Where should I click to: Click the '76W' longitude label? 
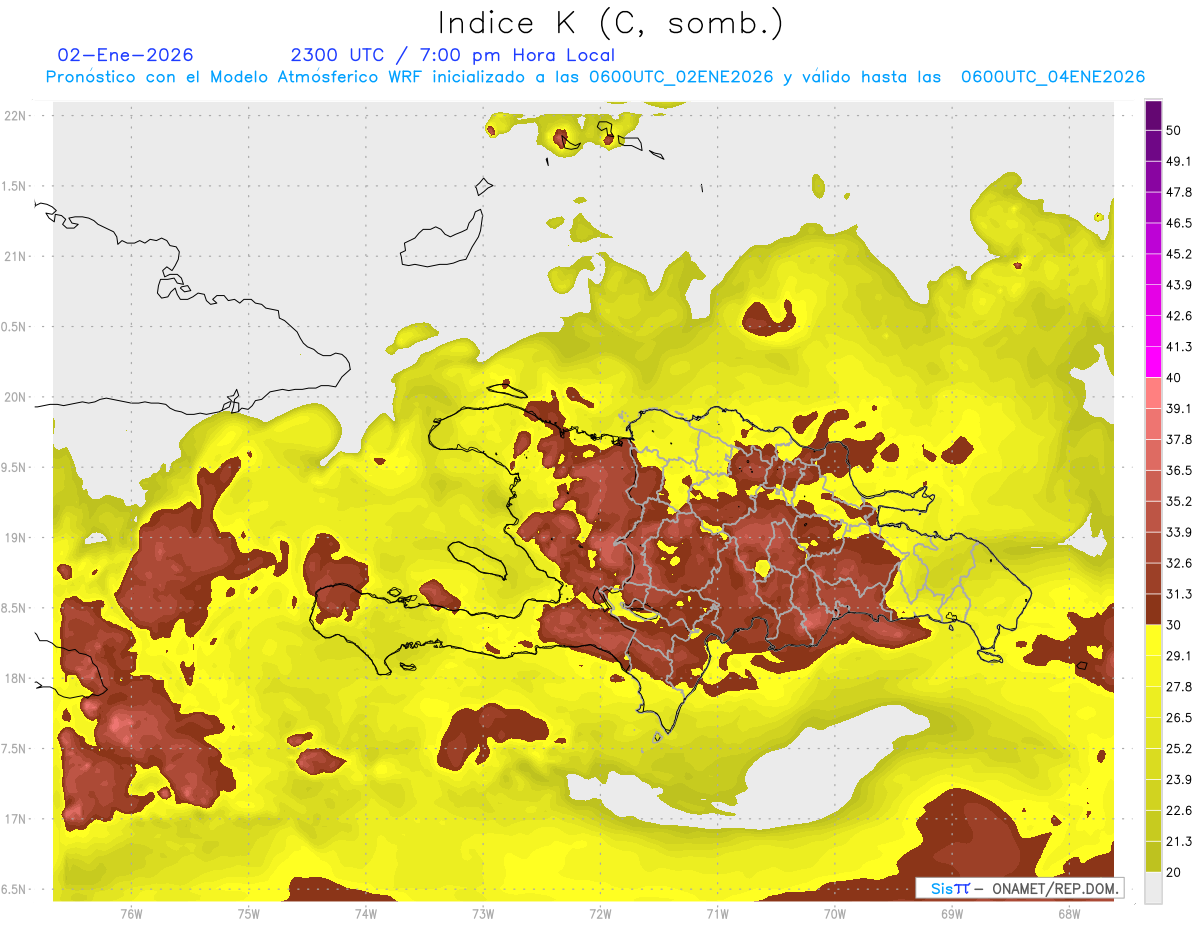tap(131, 913)
